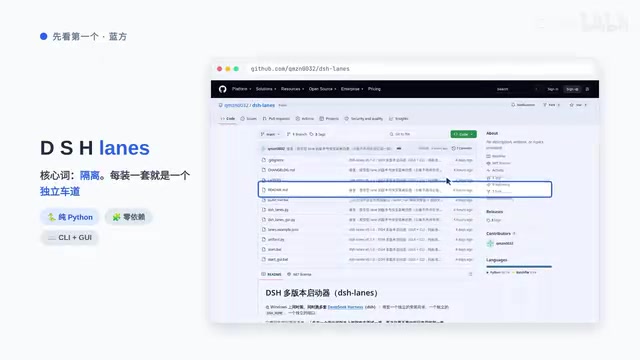640x360 pixels.
Task: Select the README tab above readme content
Action: pyautogui.click(x=271, y=274)
